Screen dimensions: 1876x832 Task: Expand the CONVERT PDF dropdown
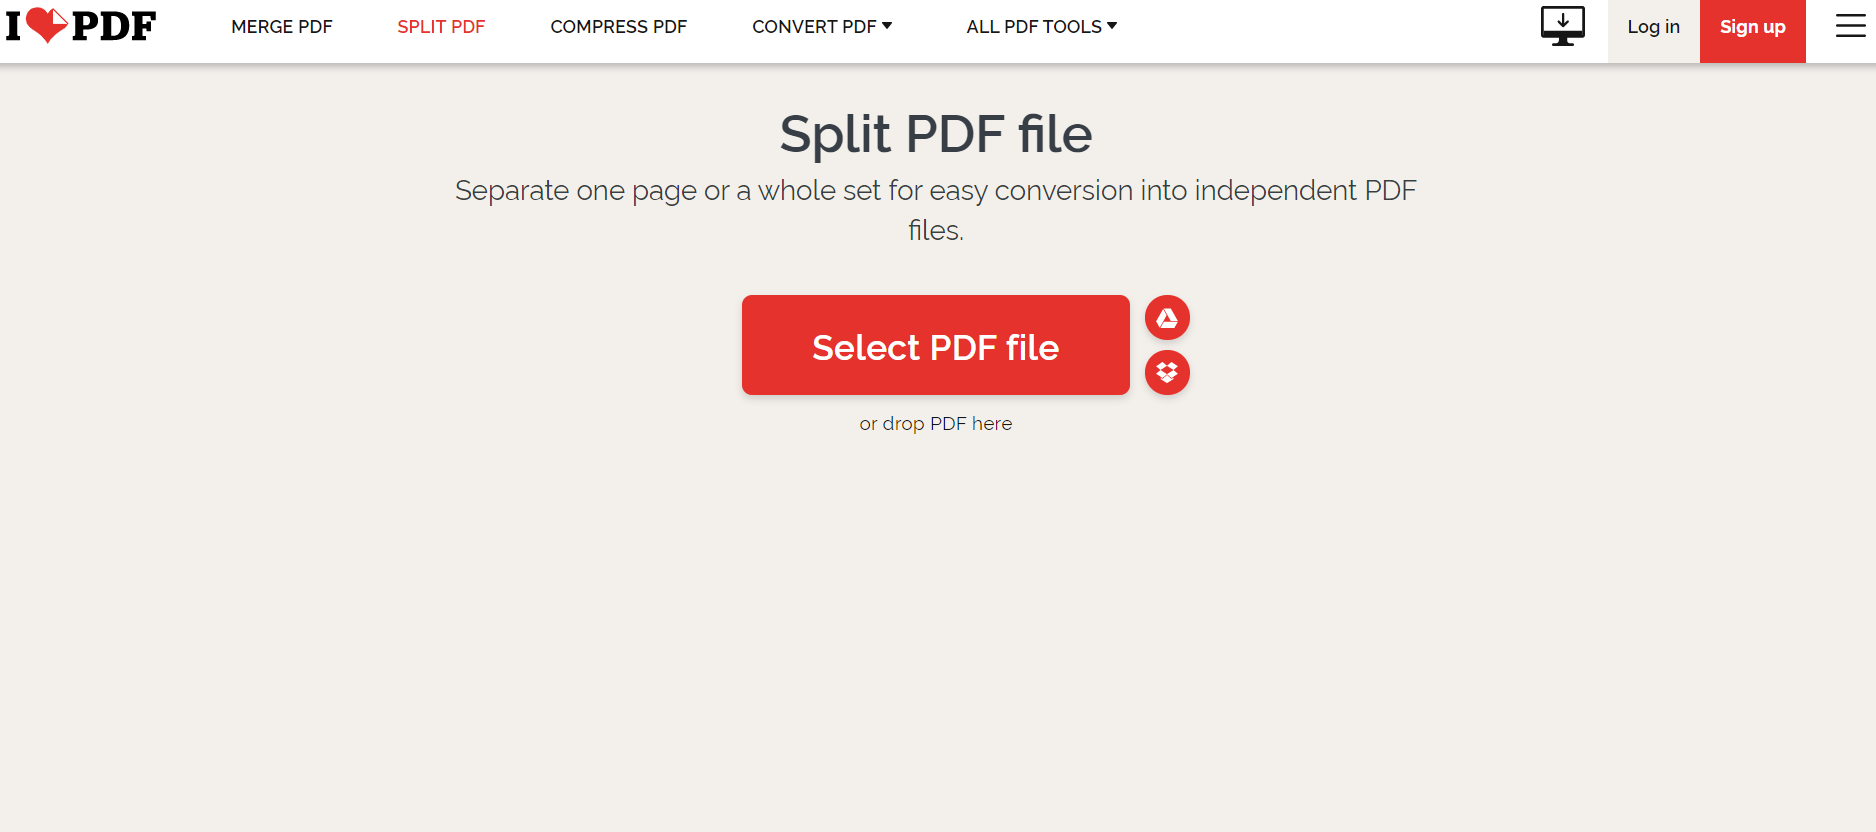point(813,27)
